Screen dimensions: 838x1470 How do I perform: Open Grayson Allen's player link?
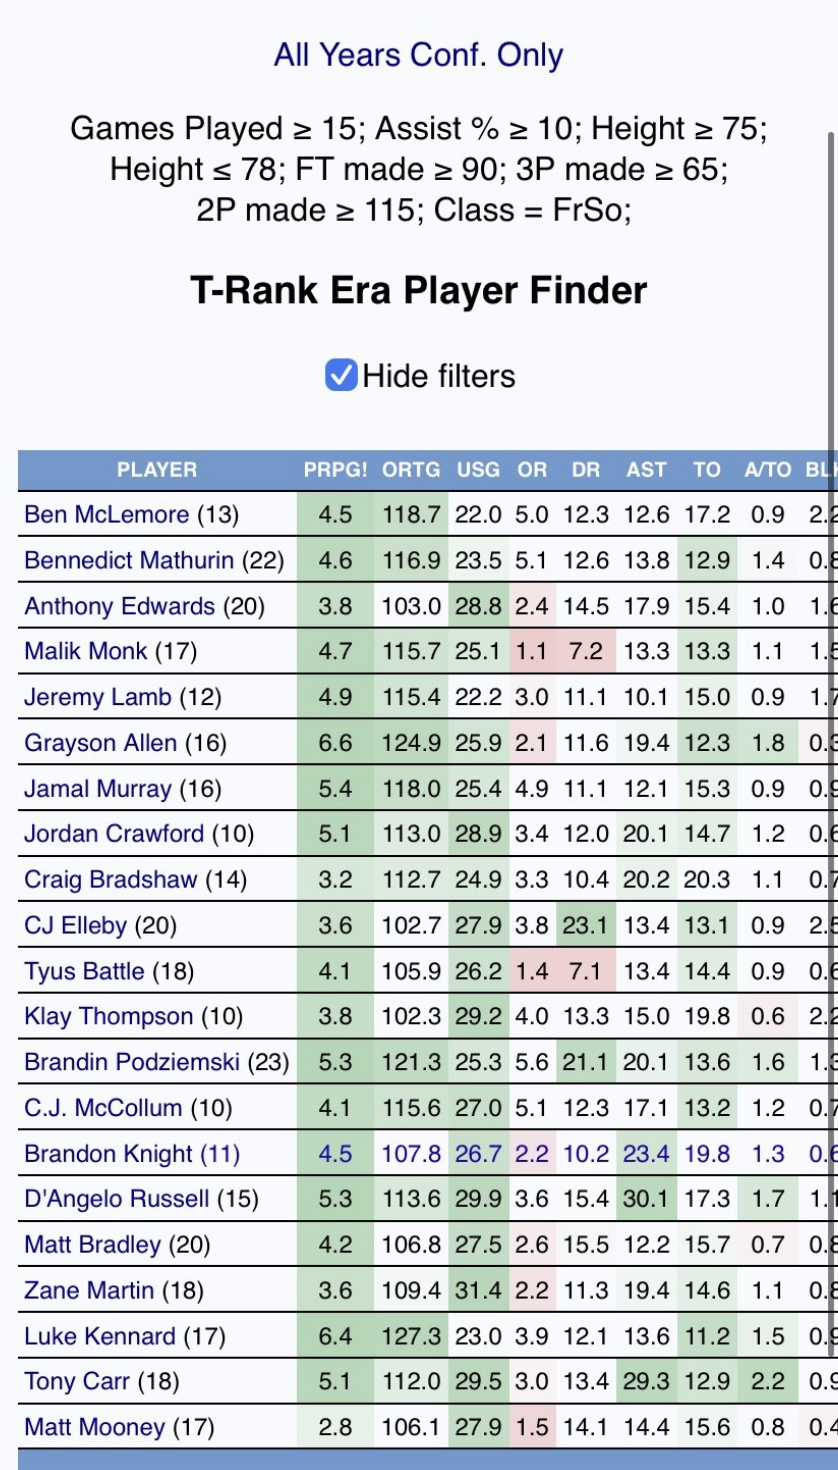pyautogui.click(x=100, y=743)
